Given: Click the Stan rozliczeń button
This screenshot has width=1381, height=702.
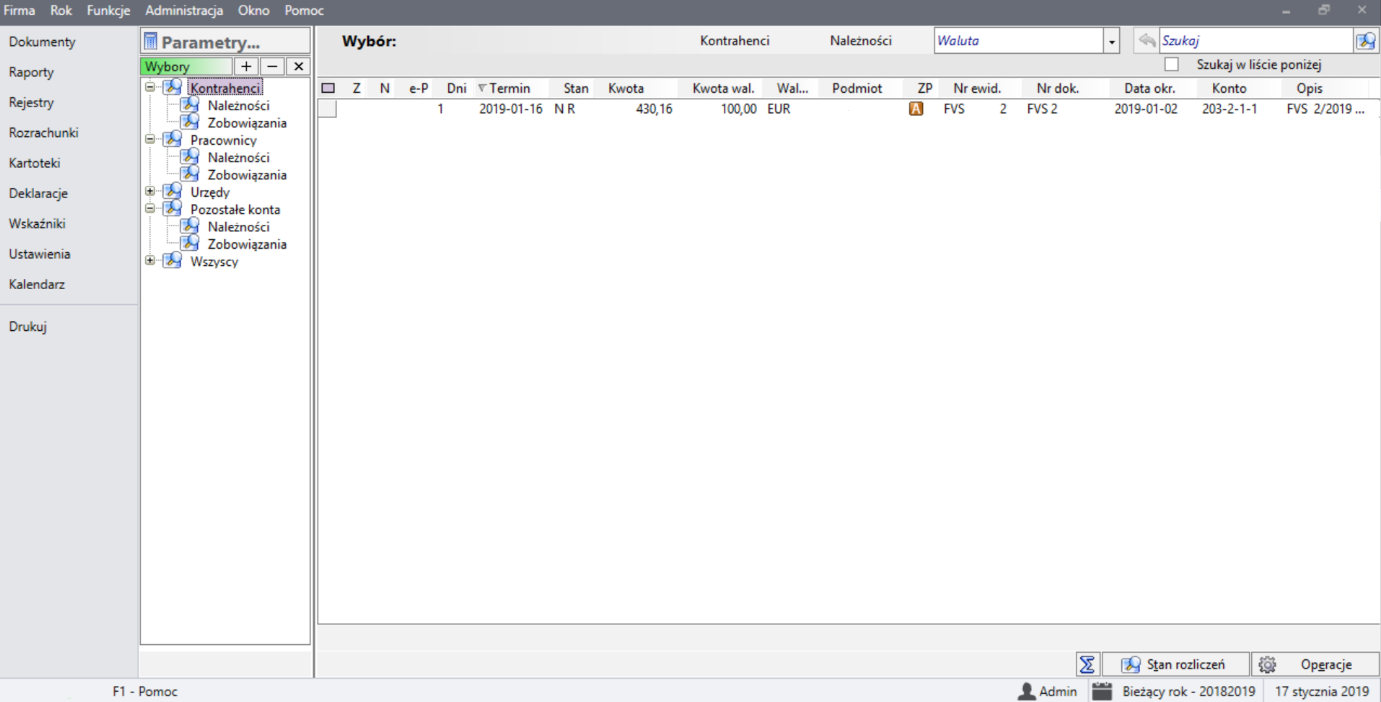Looking at the screenshot, I should (x=1176, y=665).
